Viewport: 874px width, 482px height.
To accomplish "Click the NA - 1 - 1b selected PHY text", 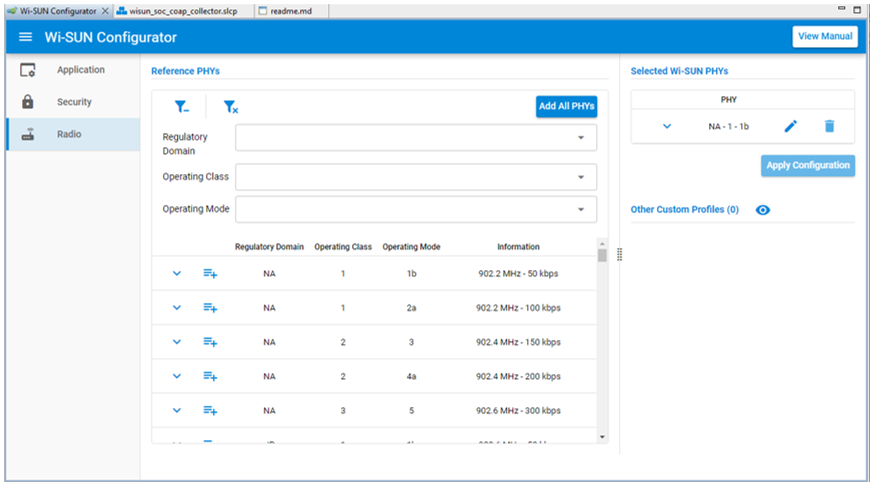I will pos(729,126).
